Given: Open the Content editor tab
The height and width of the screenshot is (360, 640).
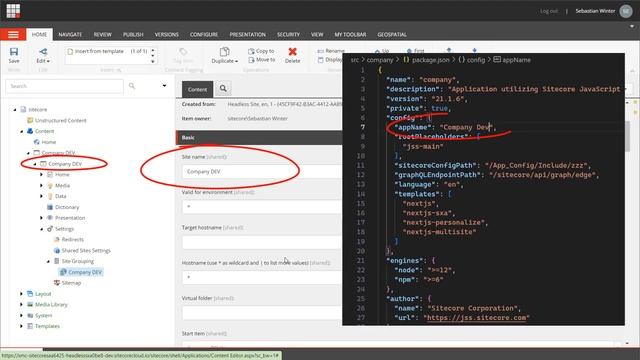Looking at the screenshot, I should click(198, 89).
